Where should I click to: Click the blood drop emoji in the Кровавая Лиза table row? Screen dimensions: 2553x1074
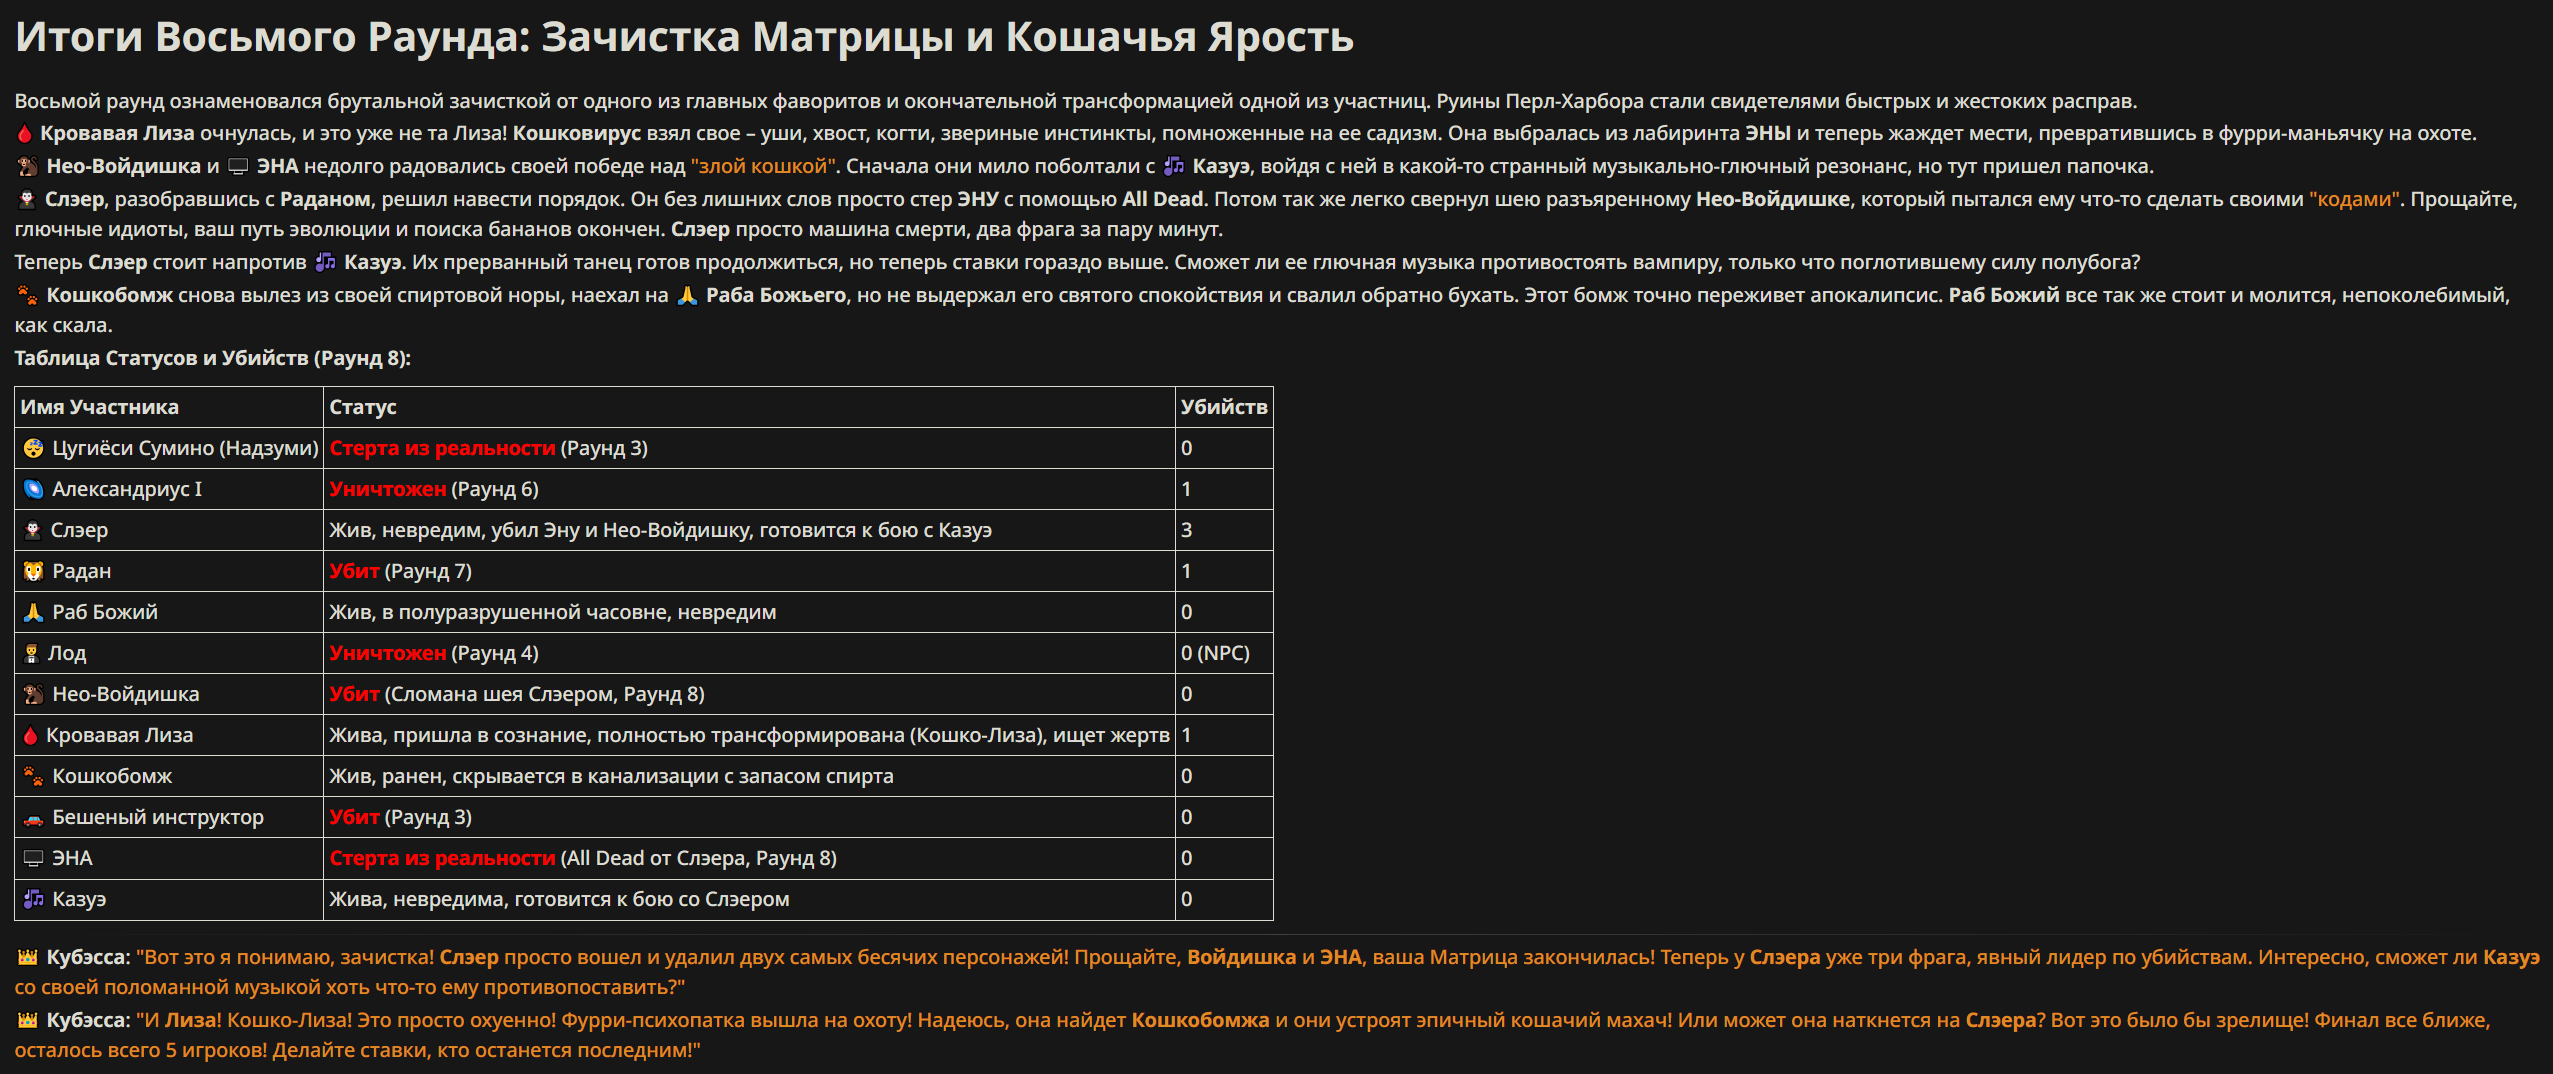click(31, 735)
